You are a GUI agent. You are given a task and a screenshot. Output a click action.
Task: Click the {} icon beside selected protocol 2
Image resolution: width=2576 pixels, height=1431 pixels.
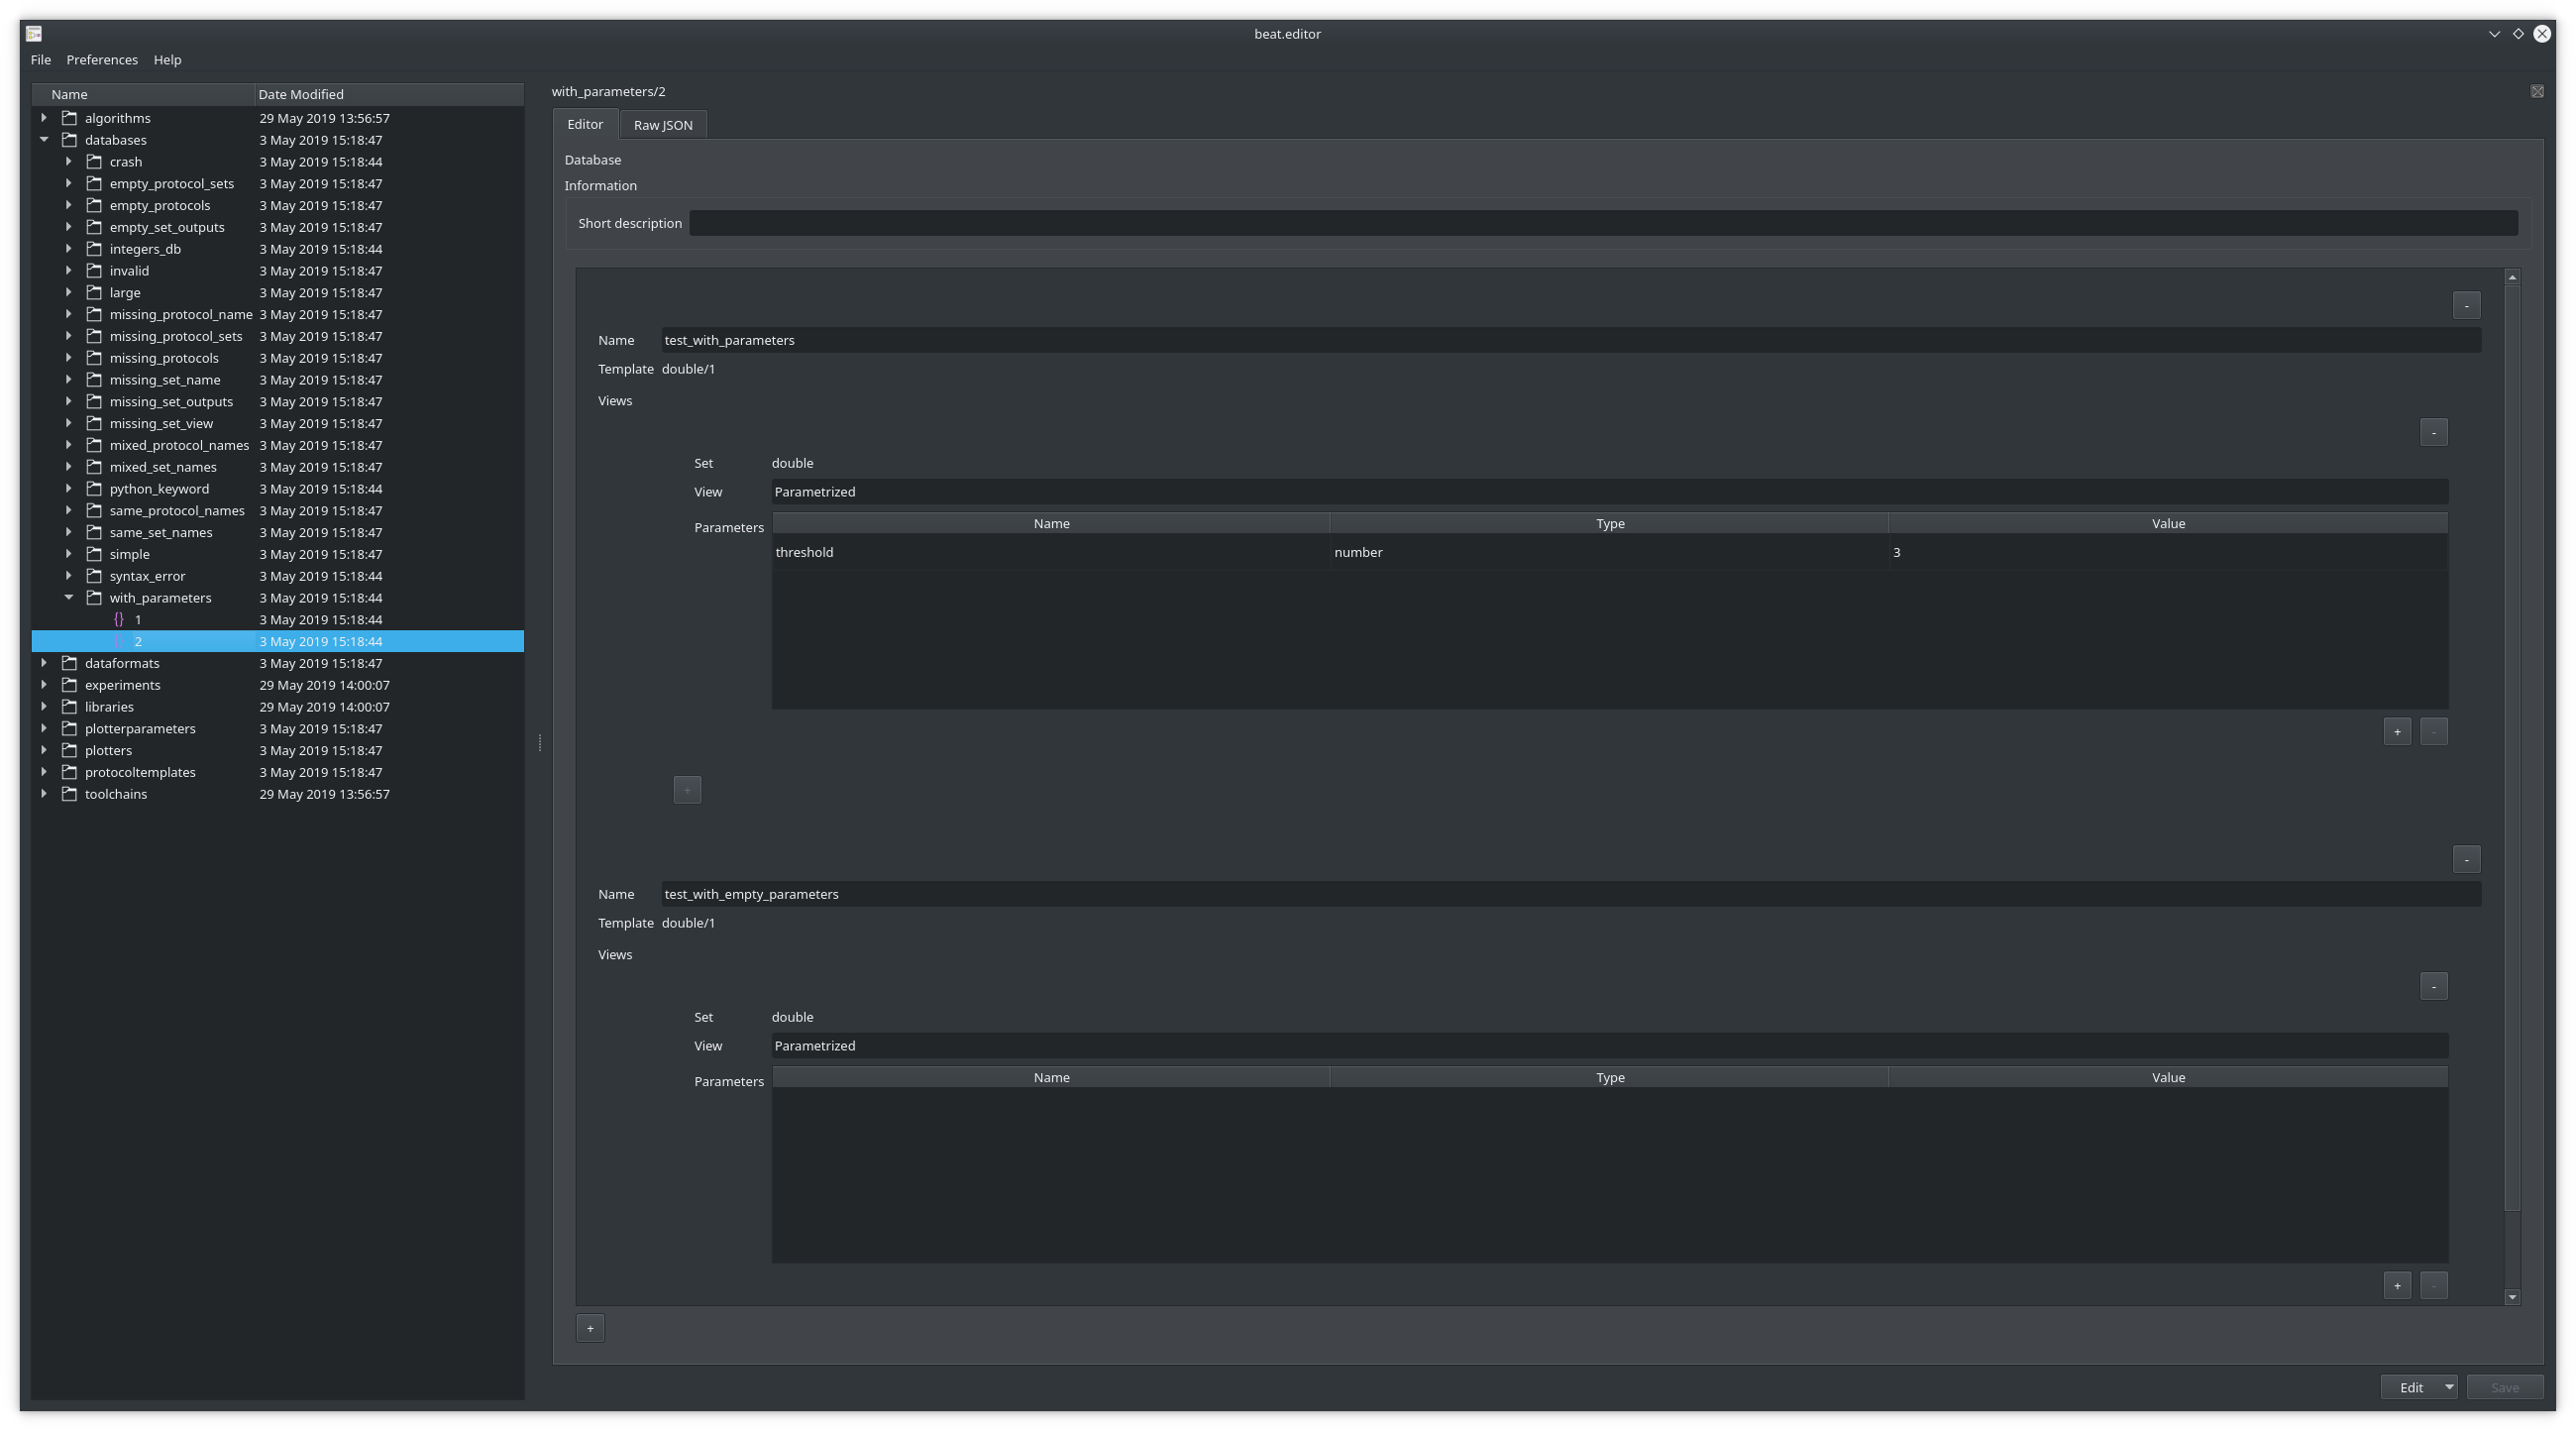pyautogui.click(x=120, y=641)
